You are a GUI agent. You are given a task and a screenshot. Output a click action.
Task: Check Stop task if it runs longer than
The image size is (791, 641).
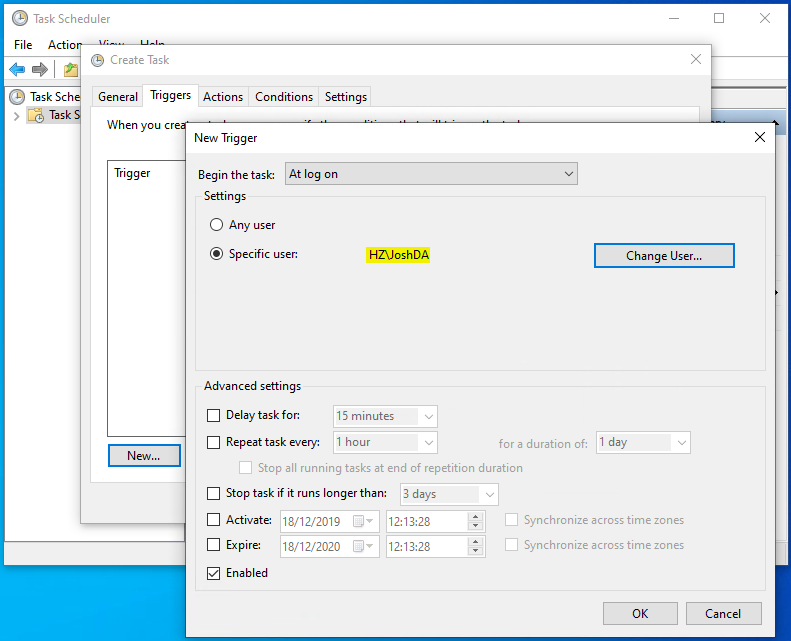[213, 493]
